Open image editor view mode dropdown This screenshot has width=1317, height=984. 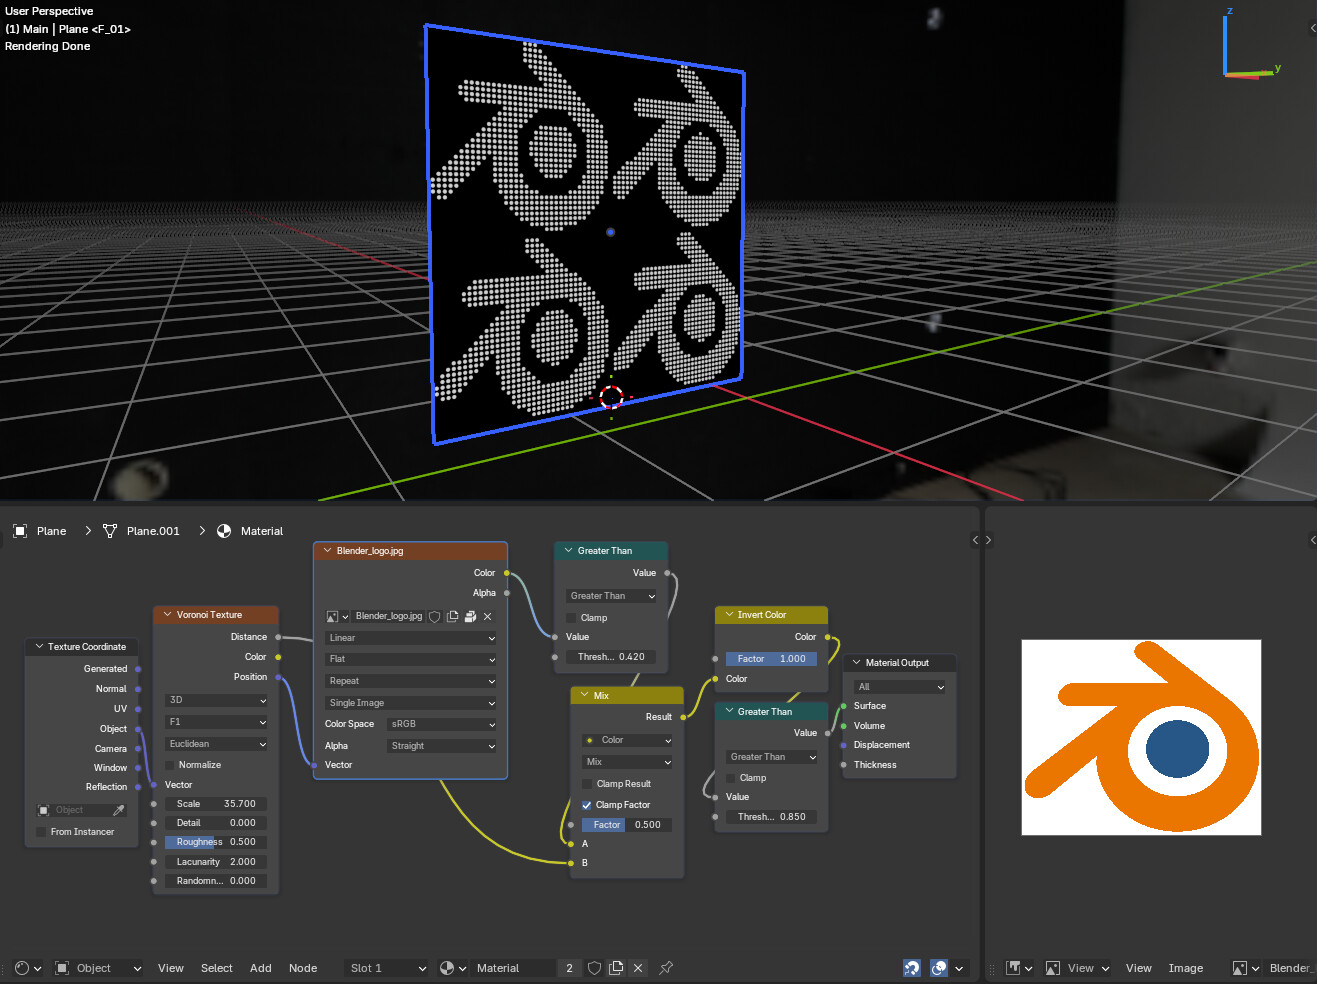click(x=1078, y=968)
